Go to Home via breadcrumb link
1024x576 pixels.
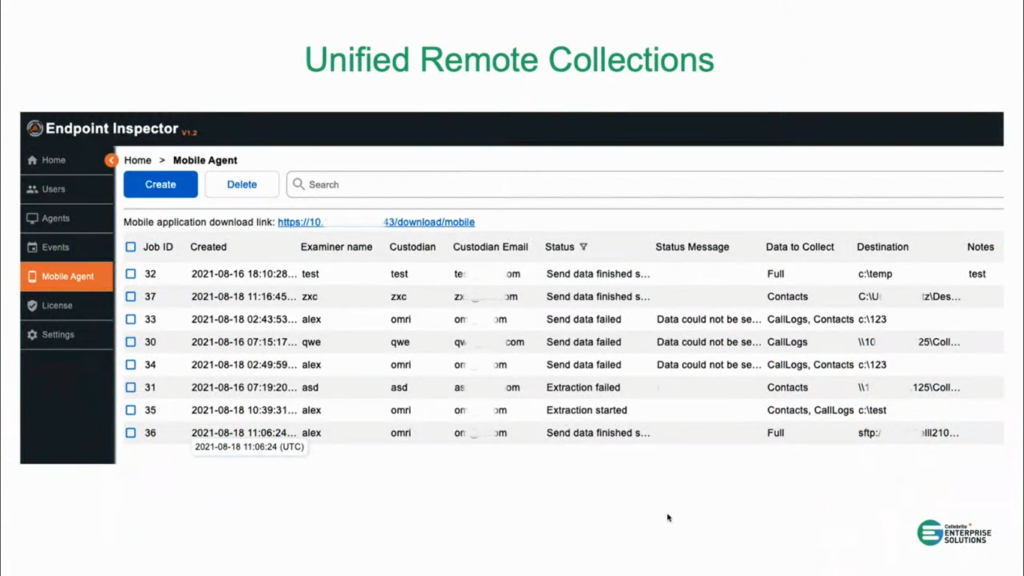pos(138,160)
